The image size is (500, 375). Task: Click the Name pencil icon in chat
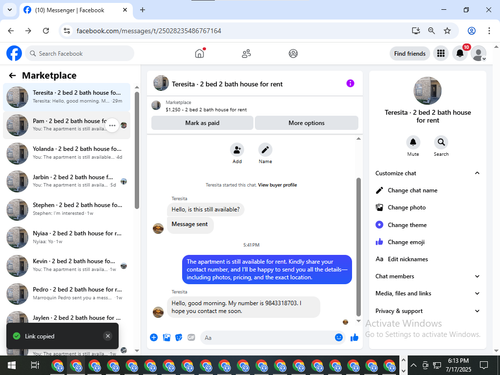coord(265,150)
